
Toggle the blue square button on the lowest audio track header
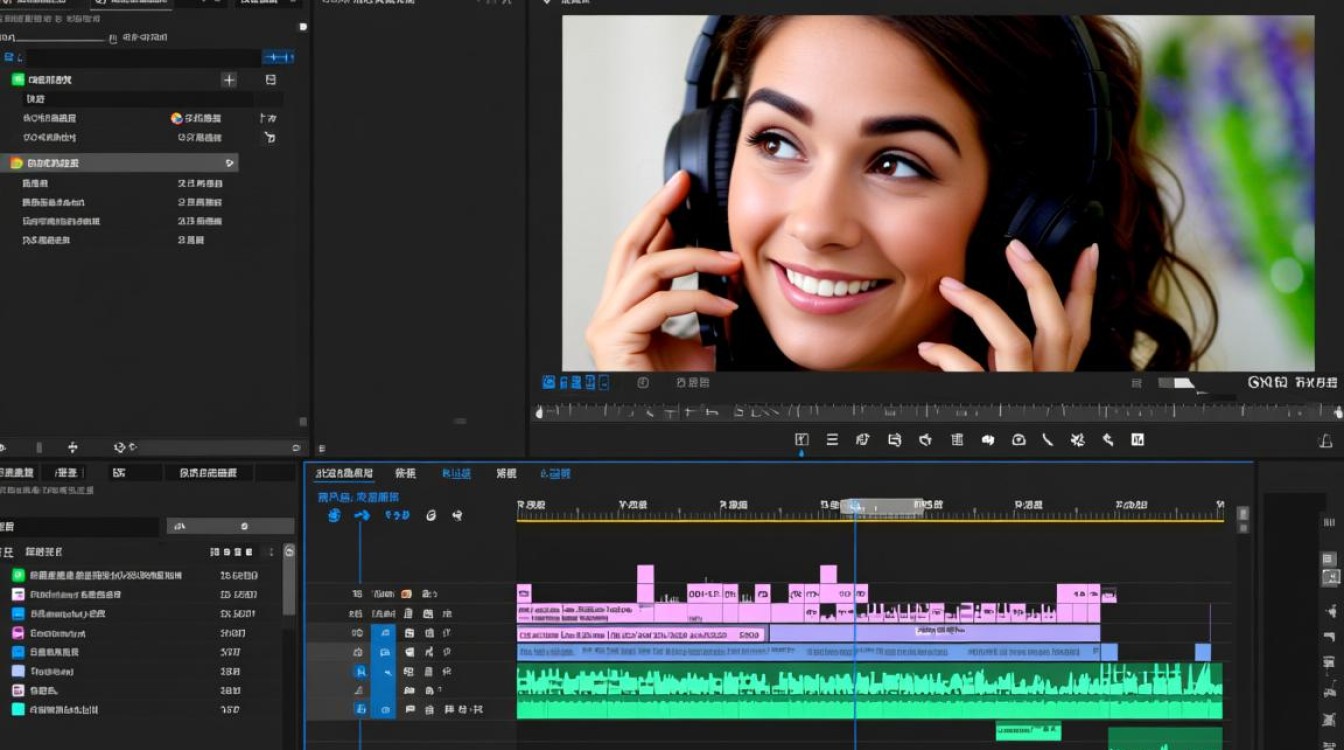(x=360, y=709)
